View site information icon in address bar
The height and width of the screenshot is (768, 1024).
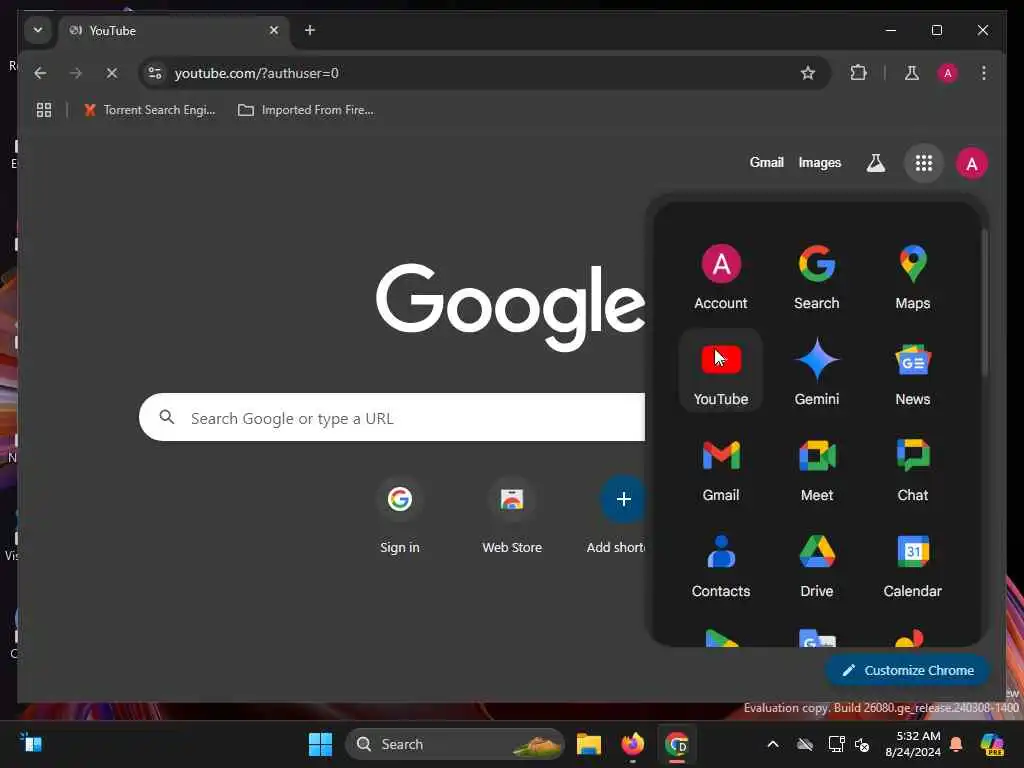click(x=155, y=73)
